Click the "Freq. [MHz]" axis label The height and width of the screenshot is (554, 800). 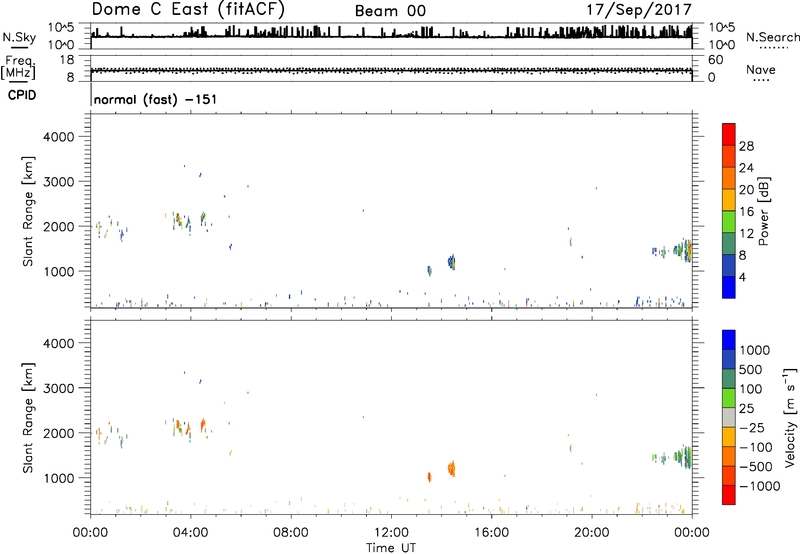(18, 67)
